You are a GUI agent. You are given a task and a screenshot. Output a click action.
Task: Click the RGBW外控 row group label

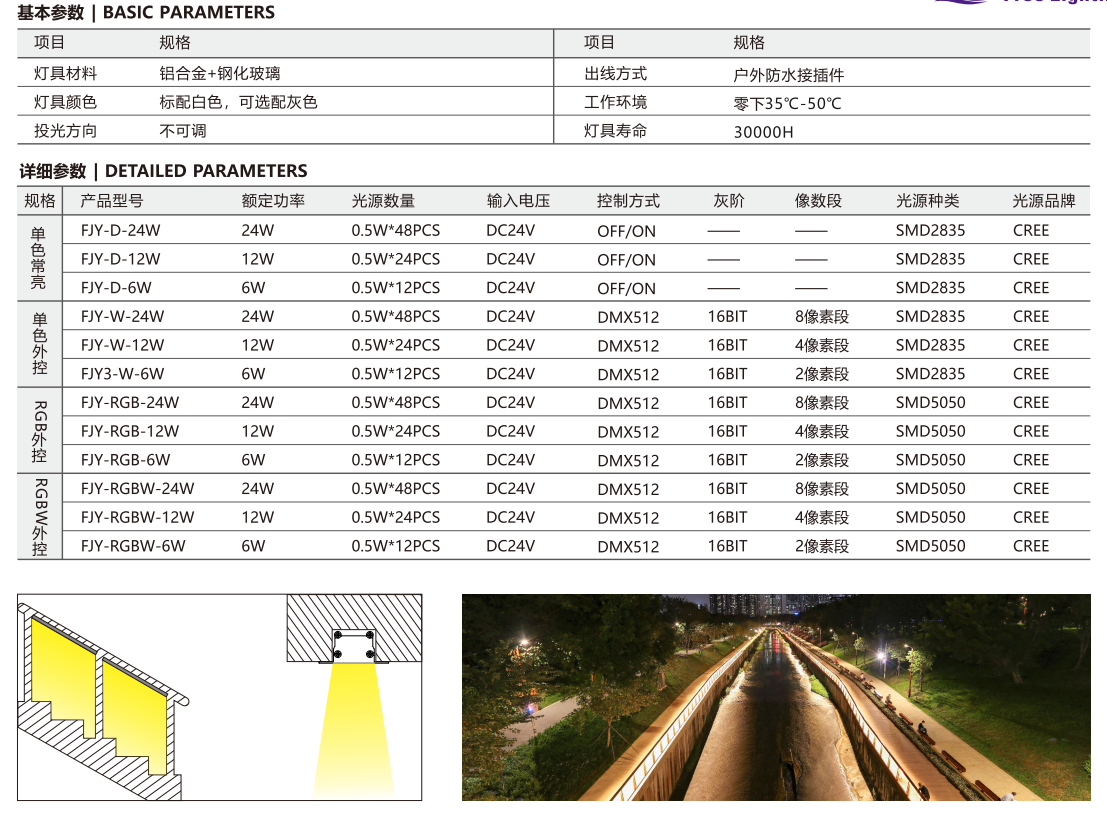point(40,517)
